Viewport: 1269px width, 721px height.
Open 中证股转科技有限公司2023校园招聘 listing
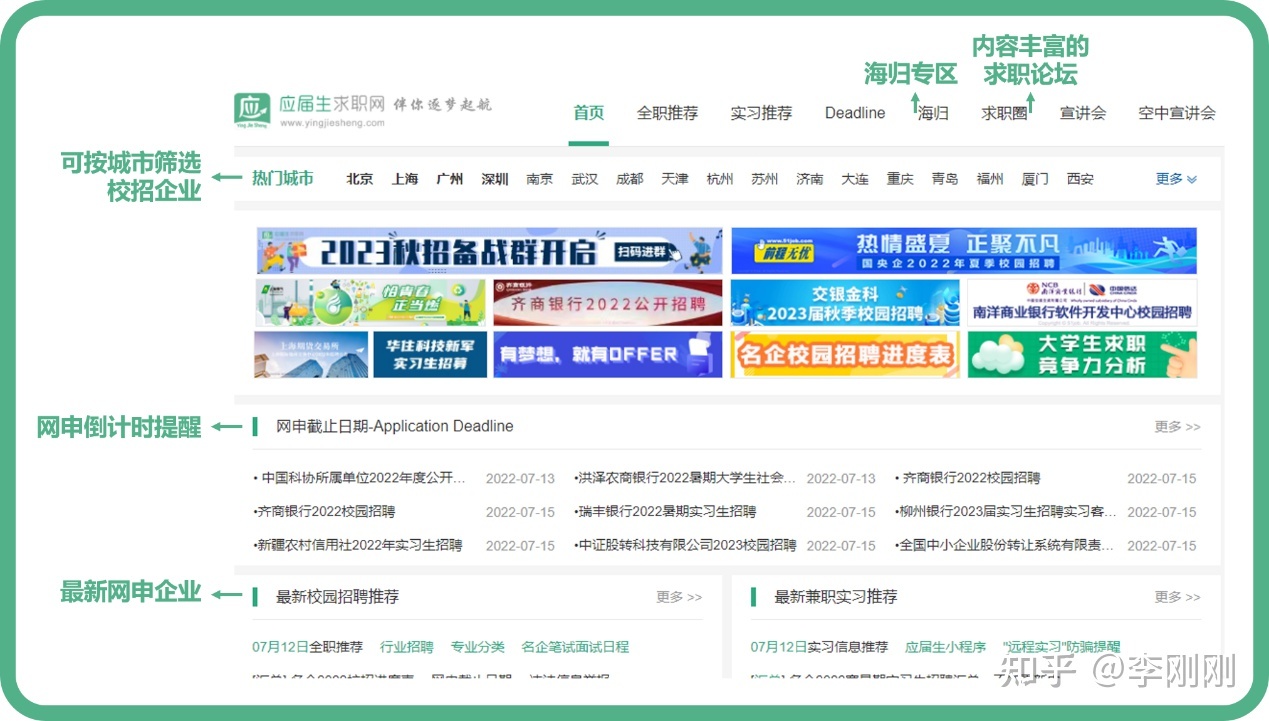[x=685, y=545]
